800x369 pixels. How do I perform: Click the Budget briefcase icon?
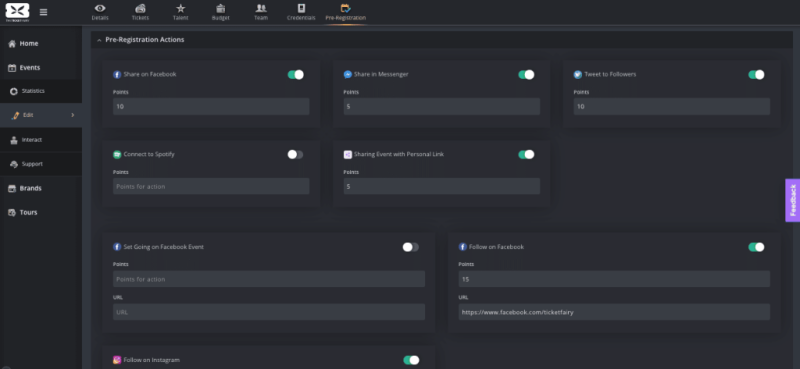[x=221, y=8]
